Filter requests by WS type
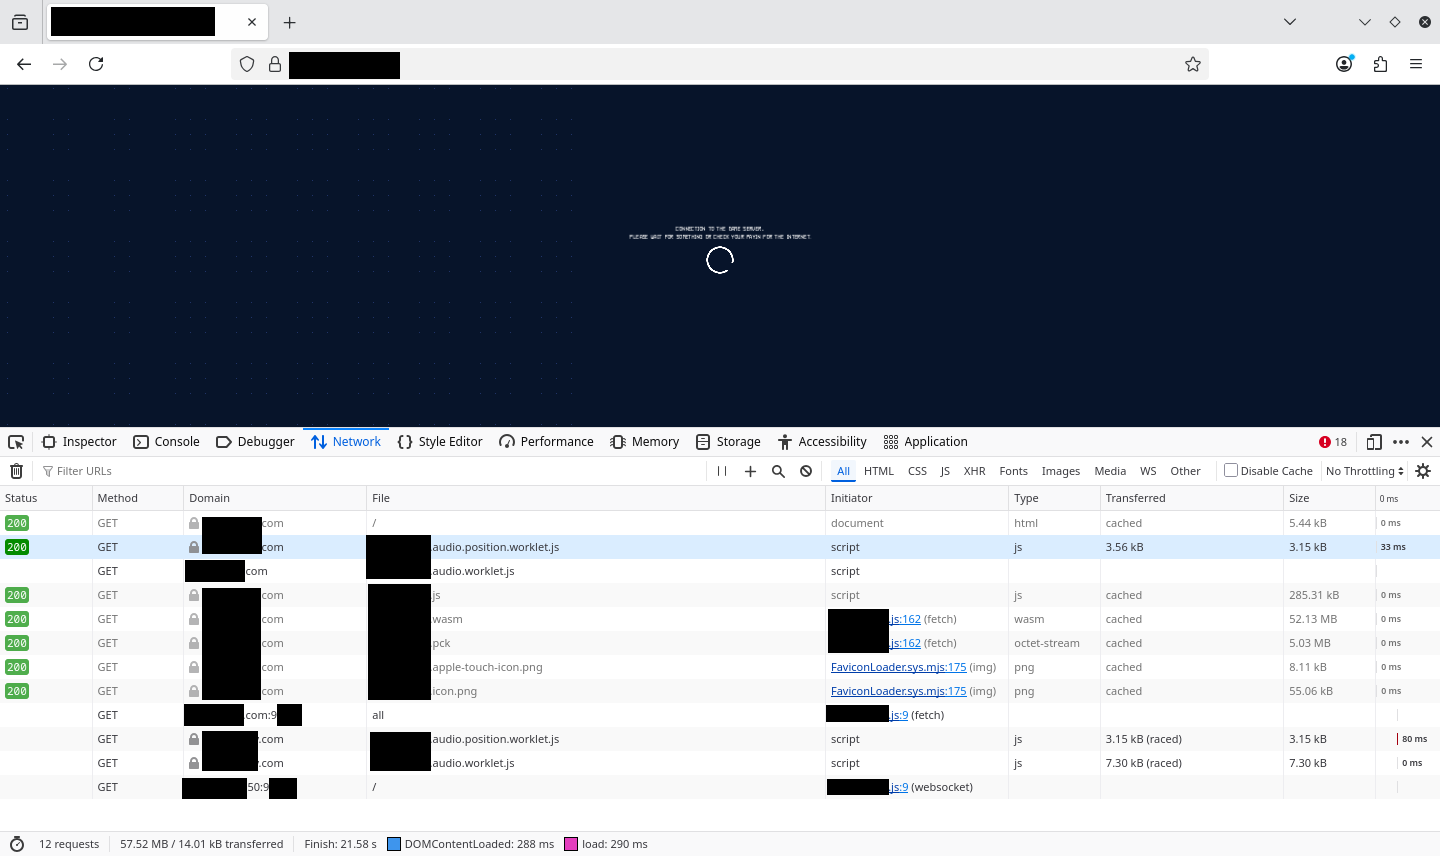This screenshot has height=856, width=1440. (x=1148, y=471)
